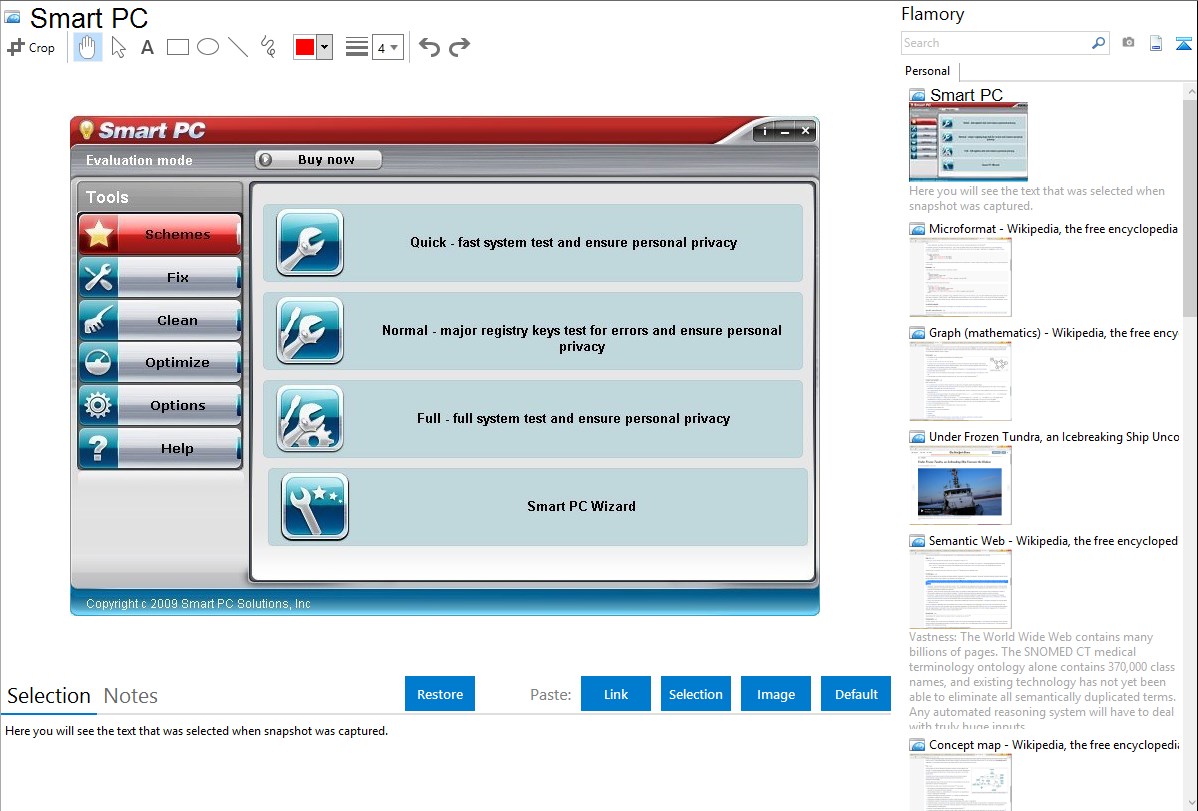Choose the freehand scribble tool

pos(268,47)
